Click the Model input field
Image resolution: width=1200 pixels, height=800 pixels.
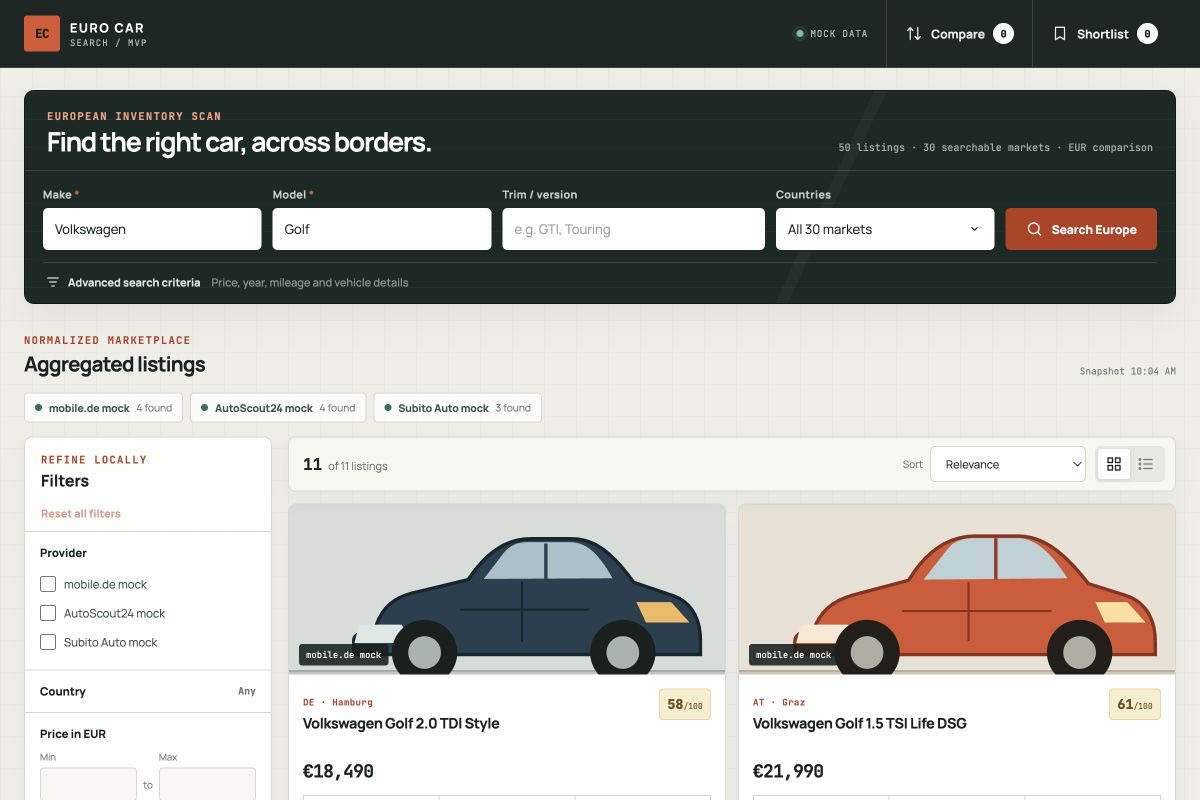point(382,229)
